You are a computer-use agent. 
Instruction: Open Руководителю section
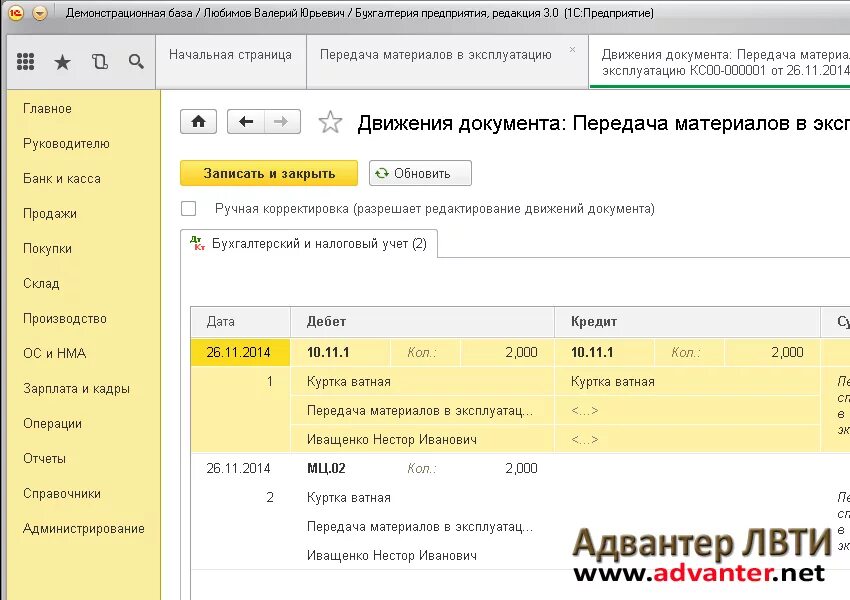point(66,144)
